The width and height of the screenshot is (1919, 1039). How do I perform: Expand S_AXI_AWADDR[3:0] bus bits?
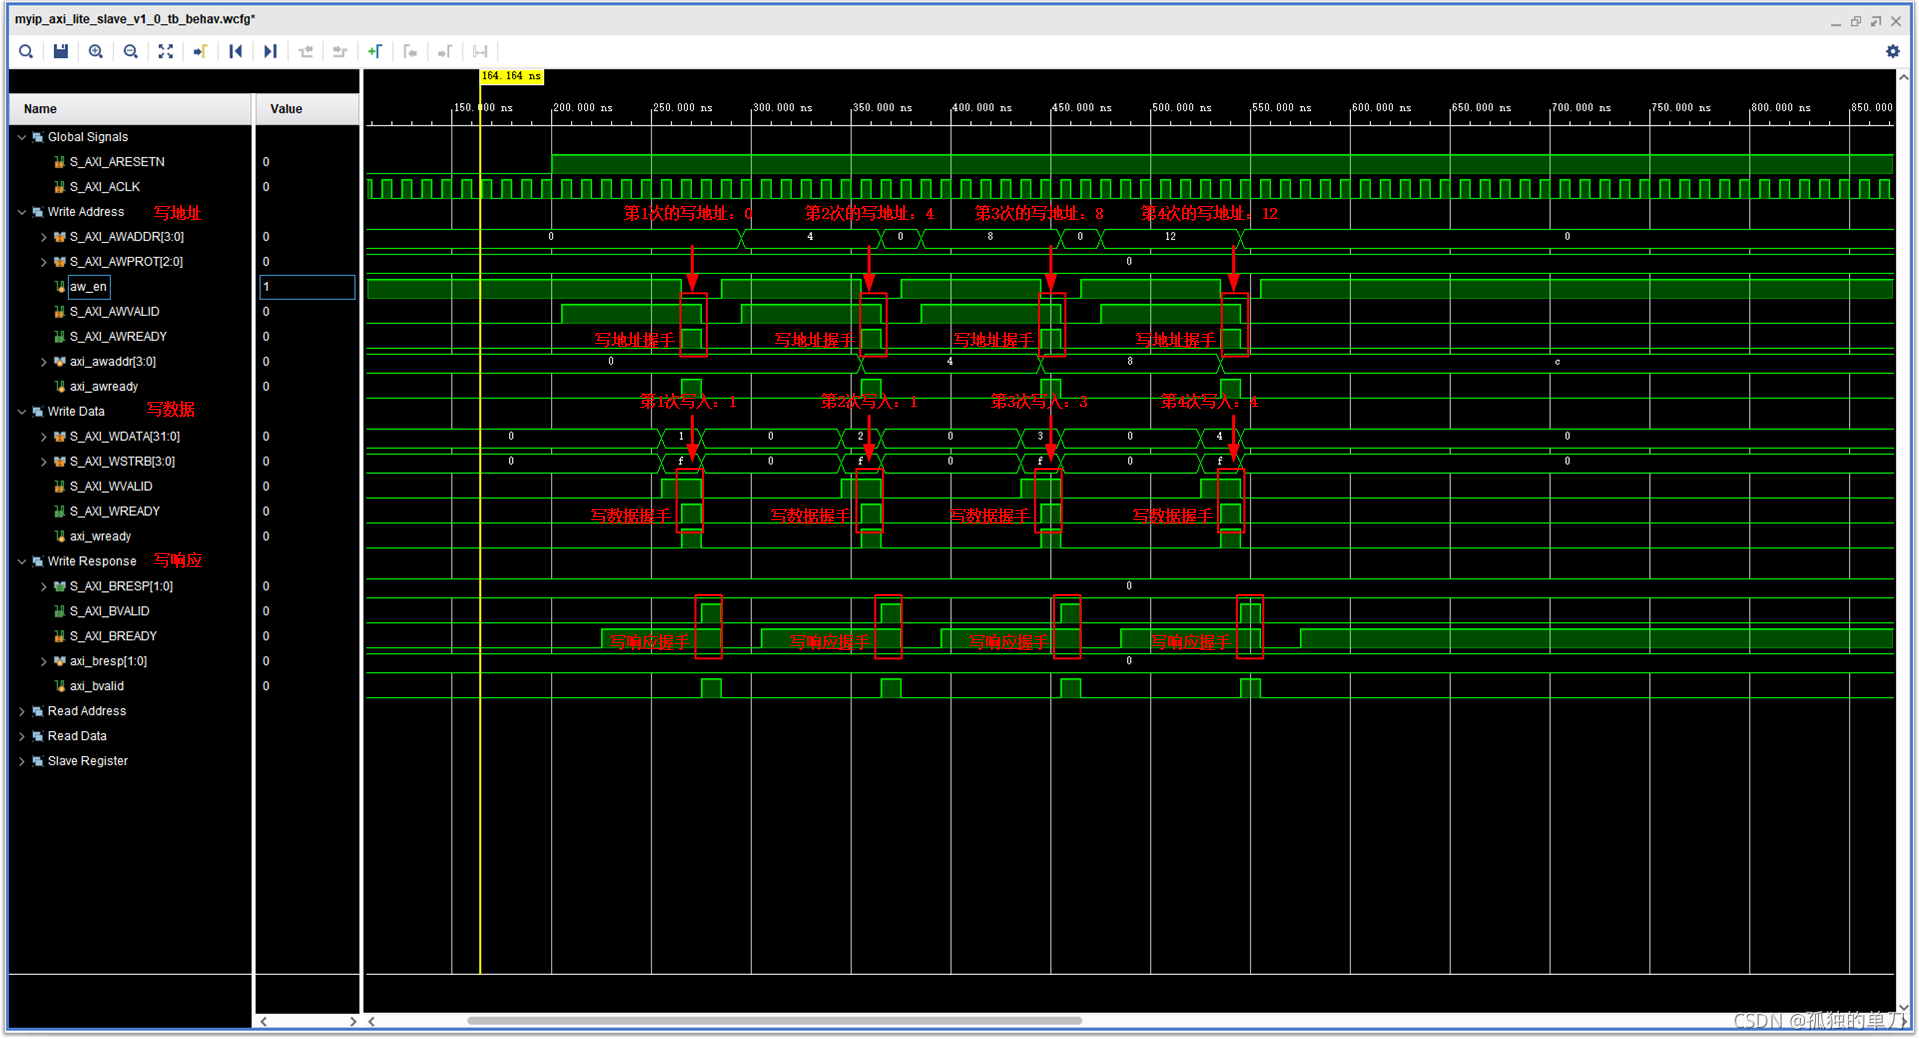pos(43,237)
